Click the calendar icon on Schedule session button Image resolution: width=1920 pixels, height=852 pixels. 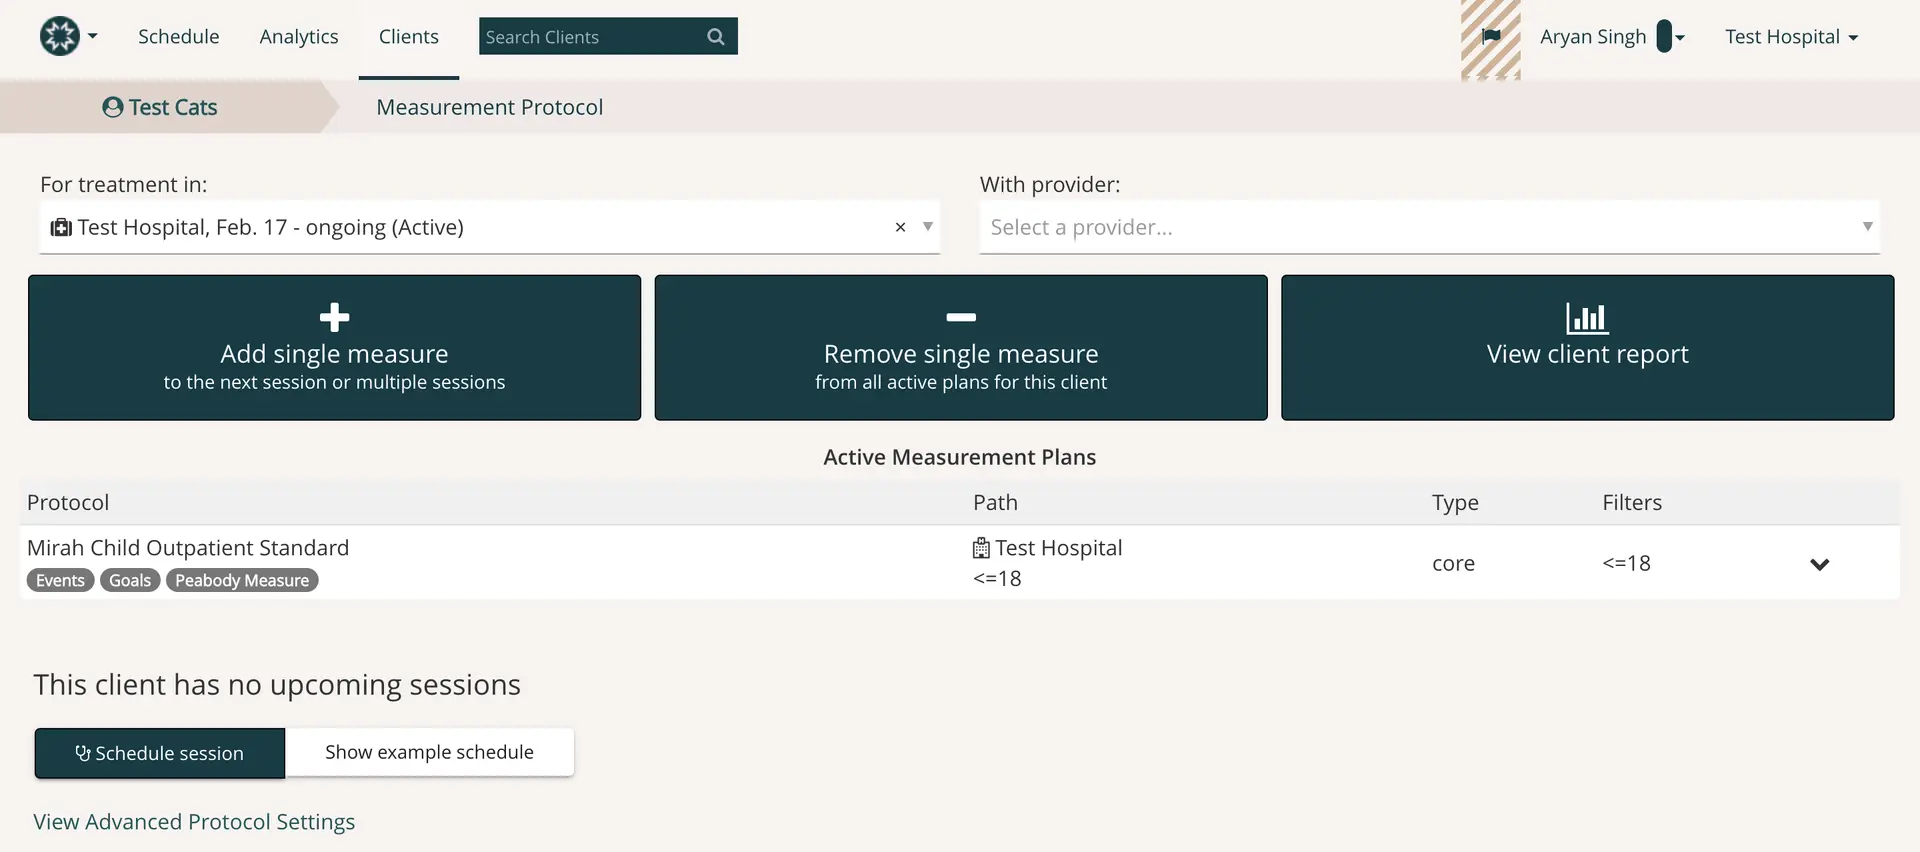[82, 753]
